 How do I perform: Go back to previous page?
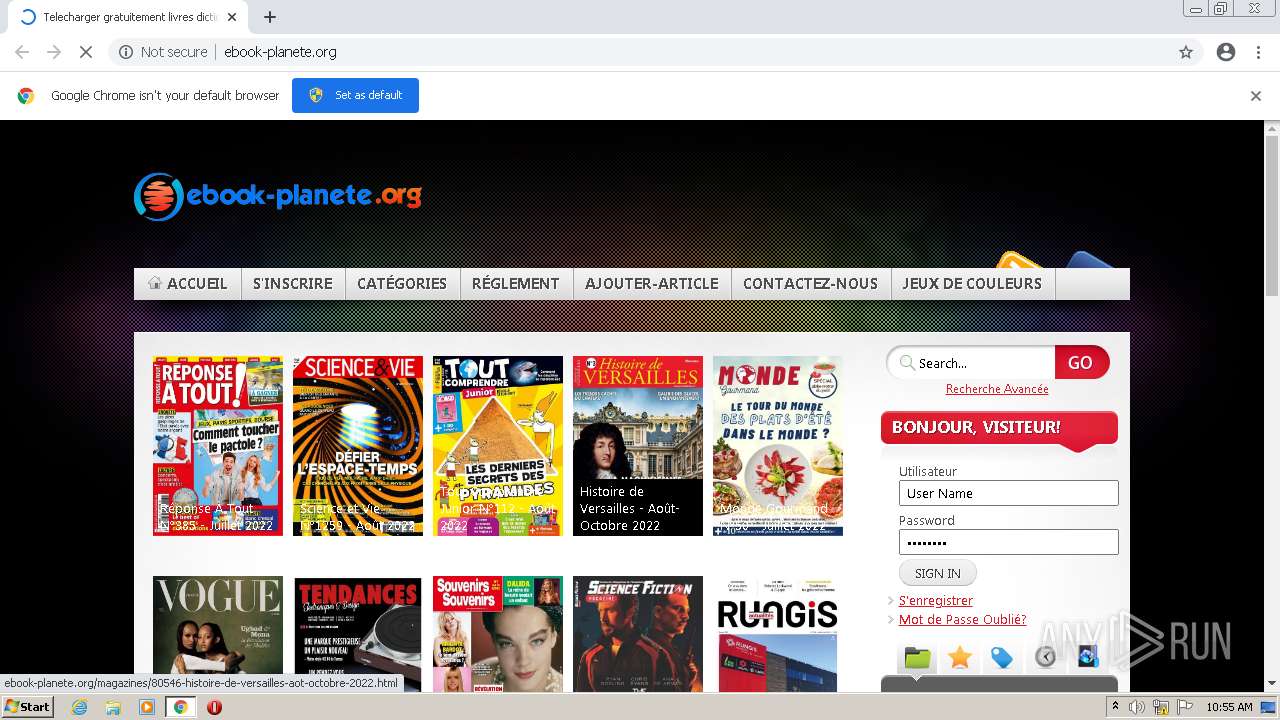[x=22, y=52]
